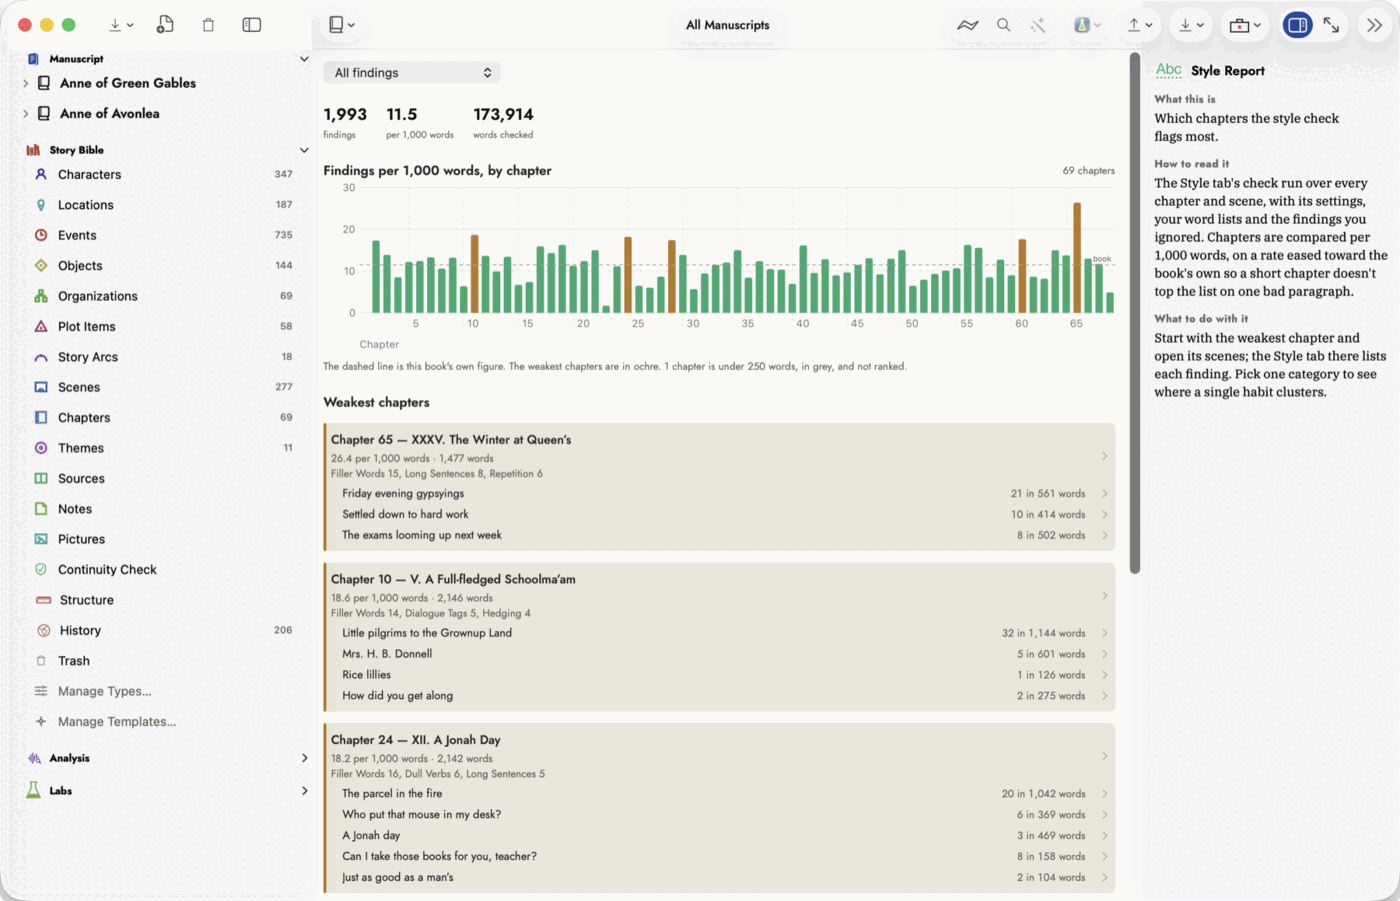This screenshot has width=1400, height=901.
Task: Click the findings list vertical scrollbar
Action: [x=1134, y=313]
